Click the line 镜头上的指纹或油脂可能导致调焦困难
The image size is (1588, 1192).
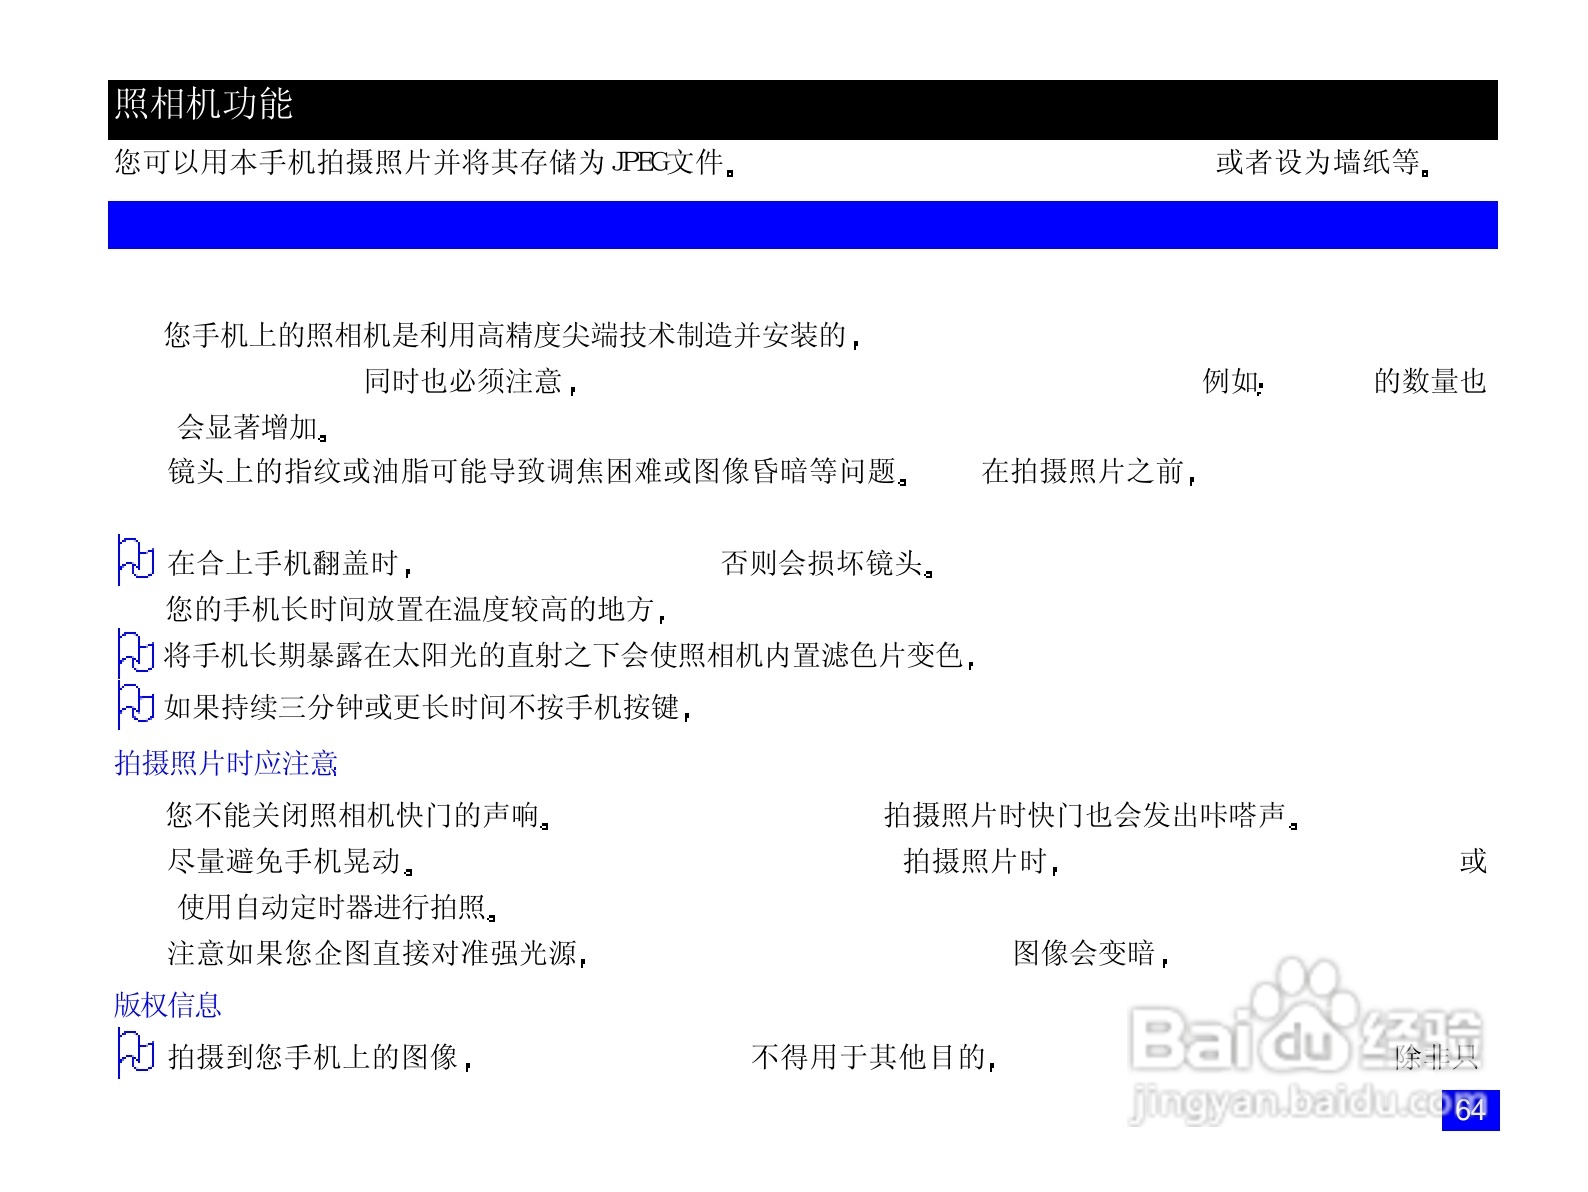[538, 471]
